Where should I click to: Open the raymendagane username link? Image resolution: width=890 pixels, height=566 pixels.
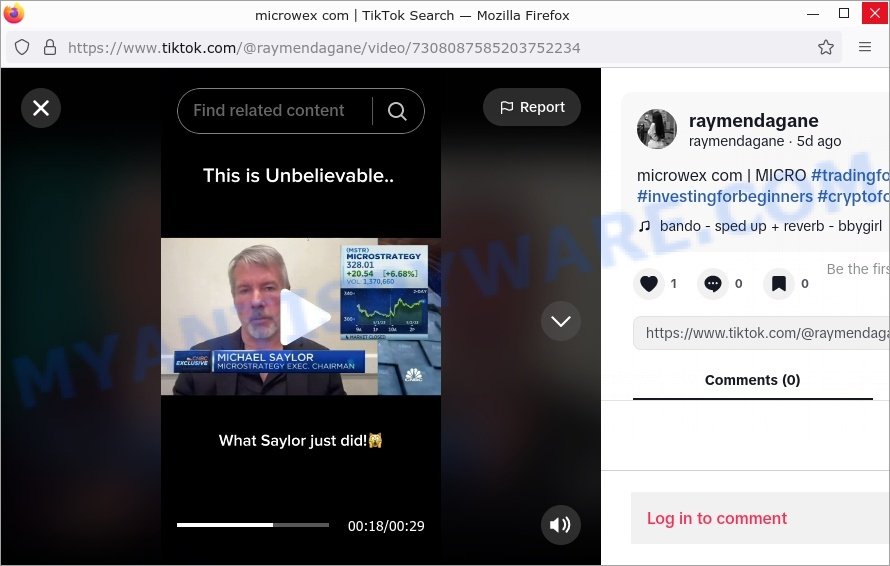753,120
